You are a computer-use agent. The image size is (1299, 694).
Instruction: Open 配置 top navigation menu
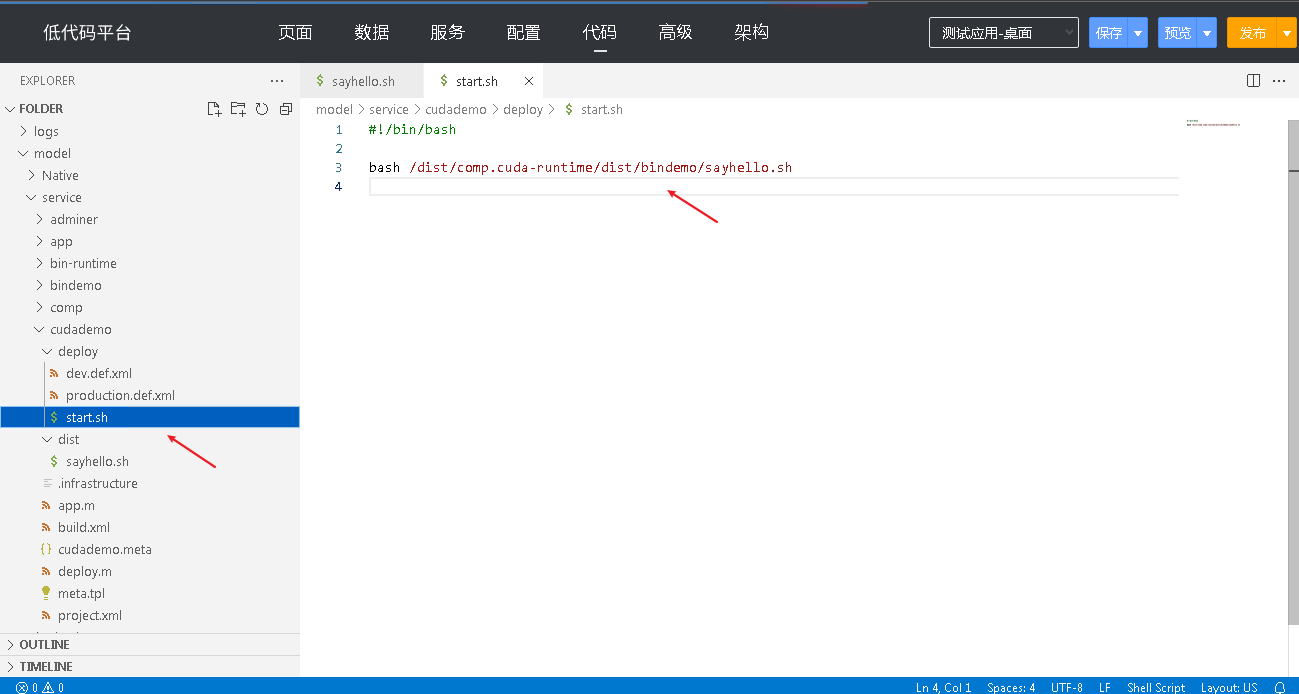[524, 32]
